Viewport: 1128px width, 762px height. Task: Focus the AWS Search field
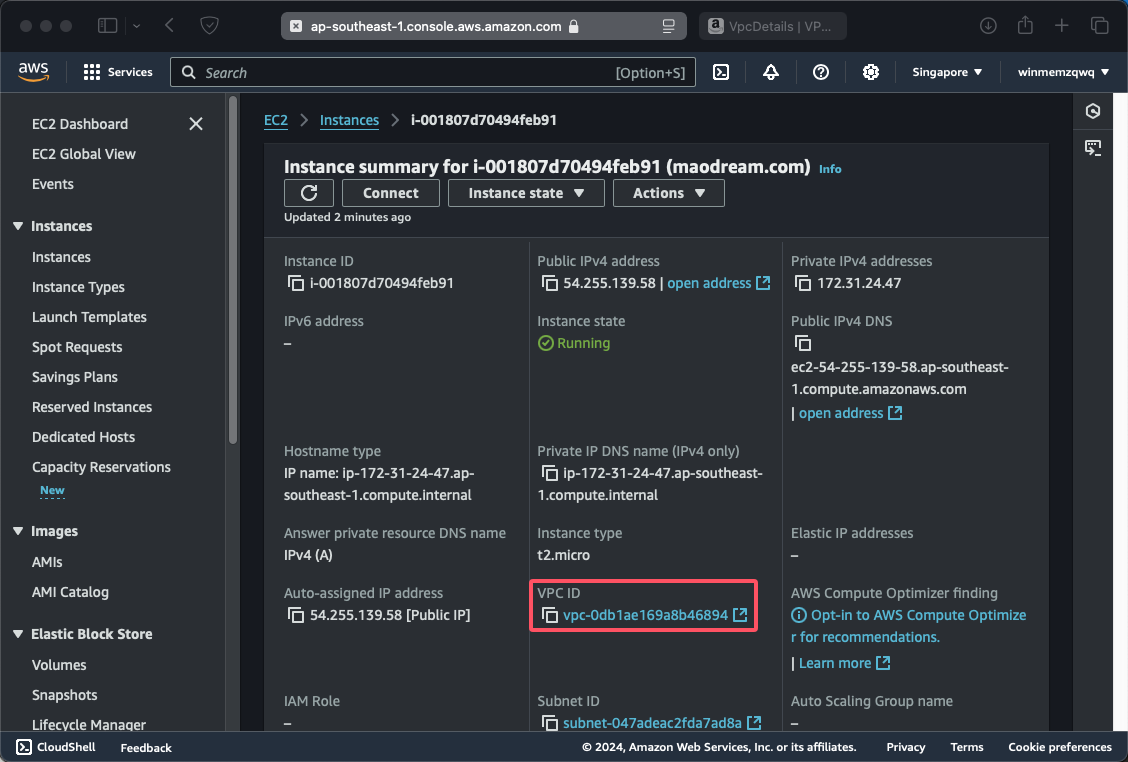tap(432, 72)
